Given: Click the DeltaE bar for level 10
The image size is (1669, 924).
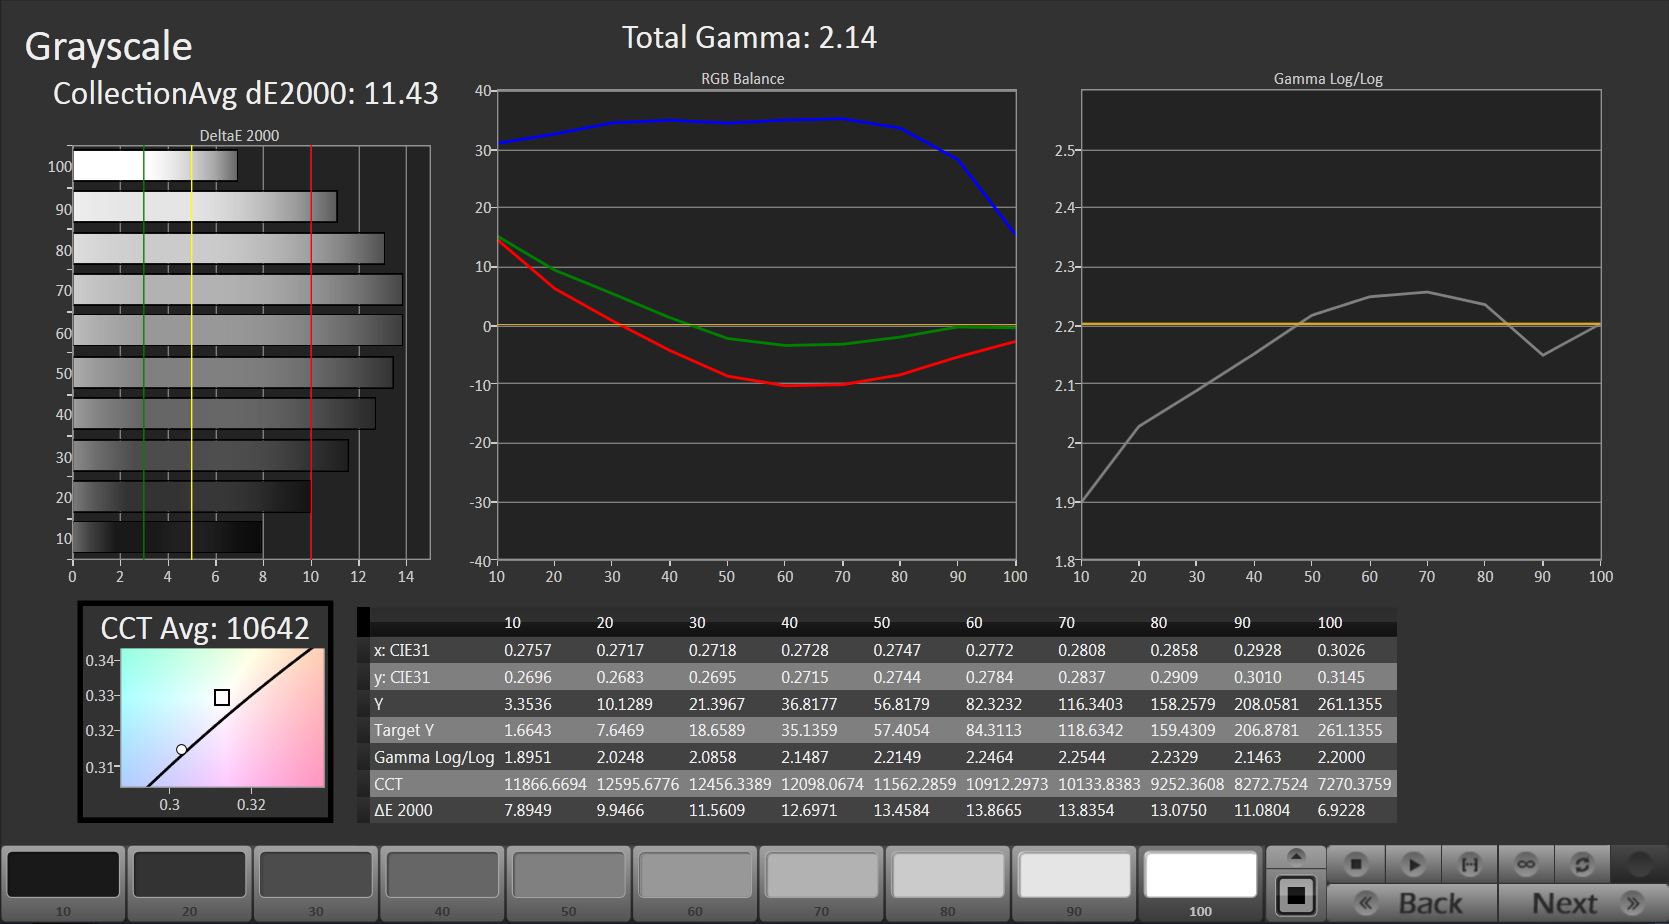Looking at the screenshot, I should click(167, 537).
